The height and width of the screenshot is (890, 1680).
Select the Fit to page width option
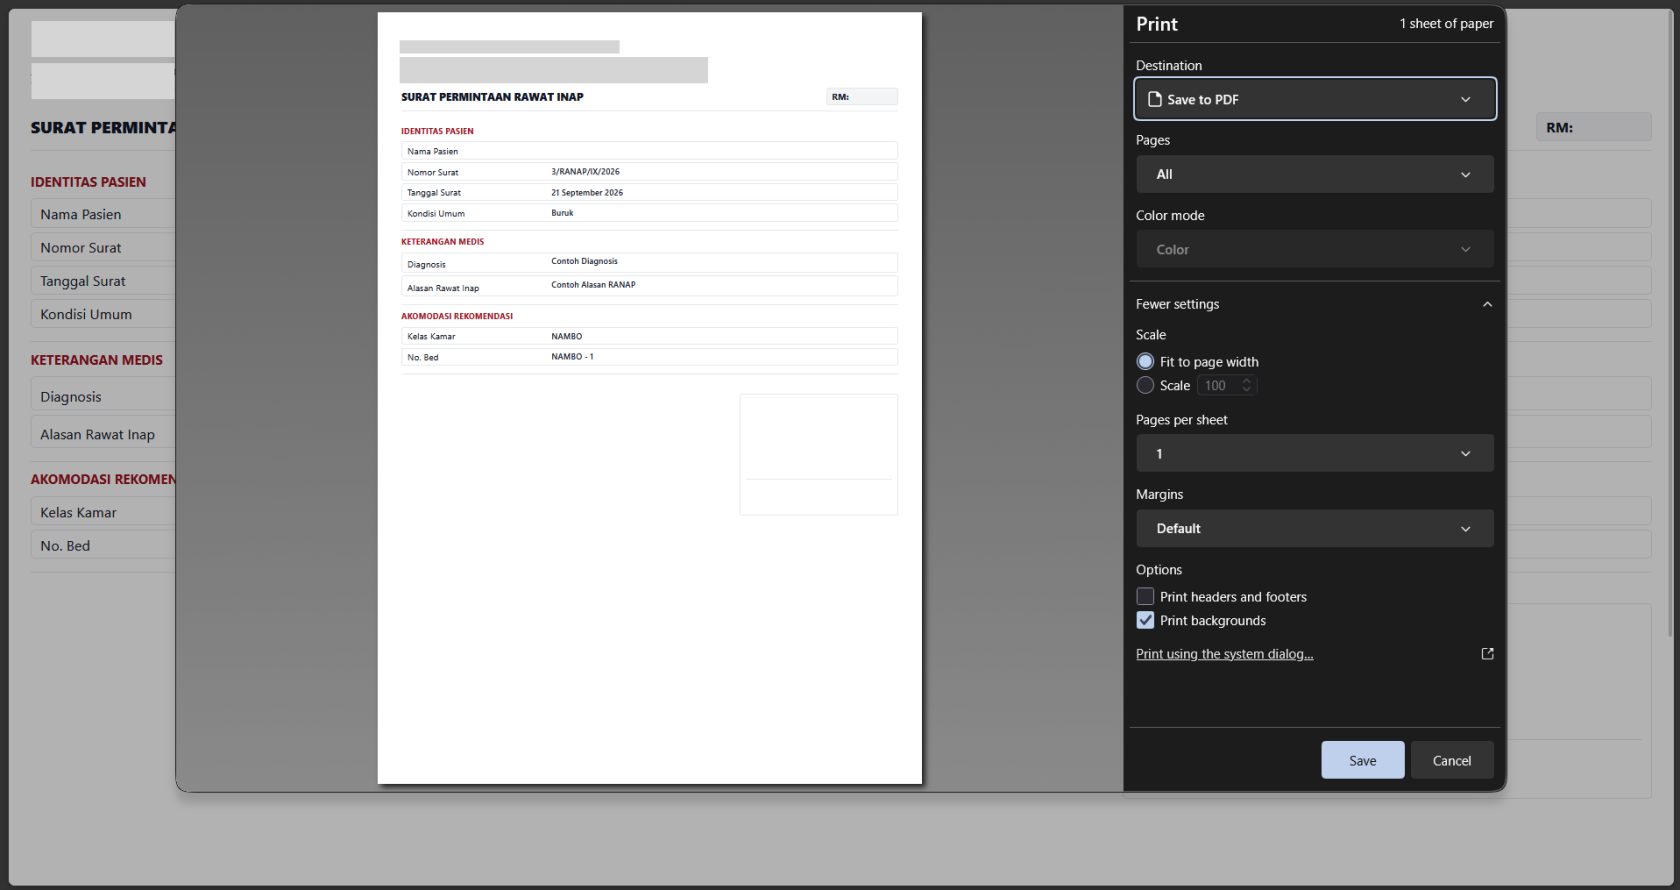(1145, 361)
